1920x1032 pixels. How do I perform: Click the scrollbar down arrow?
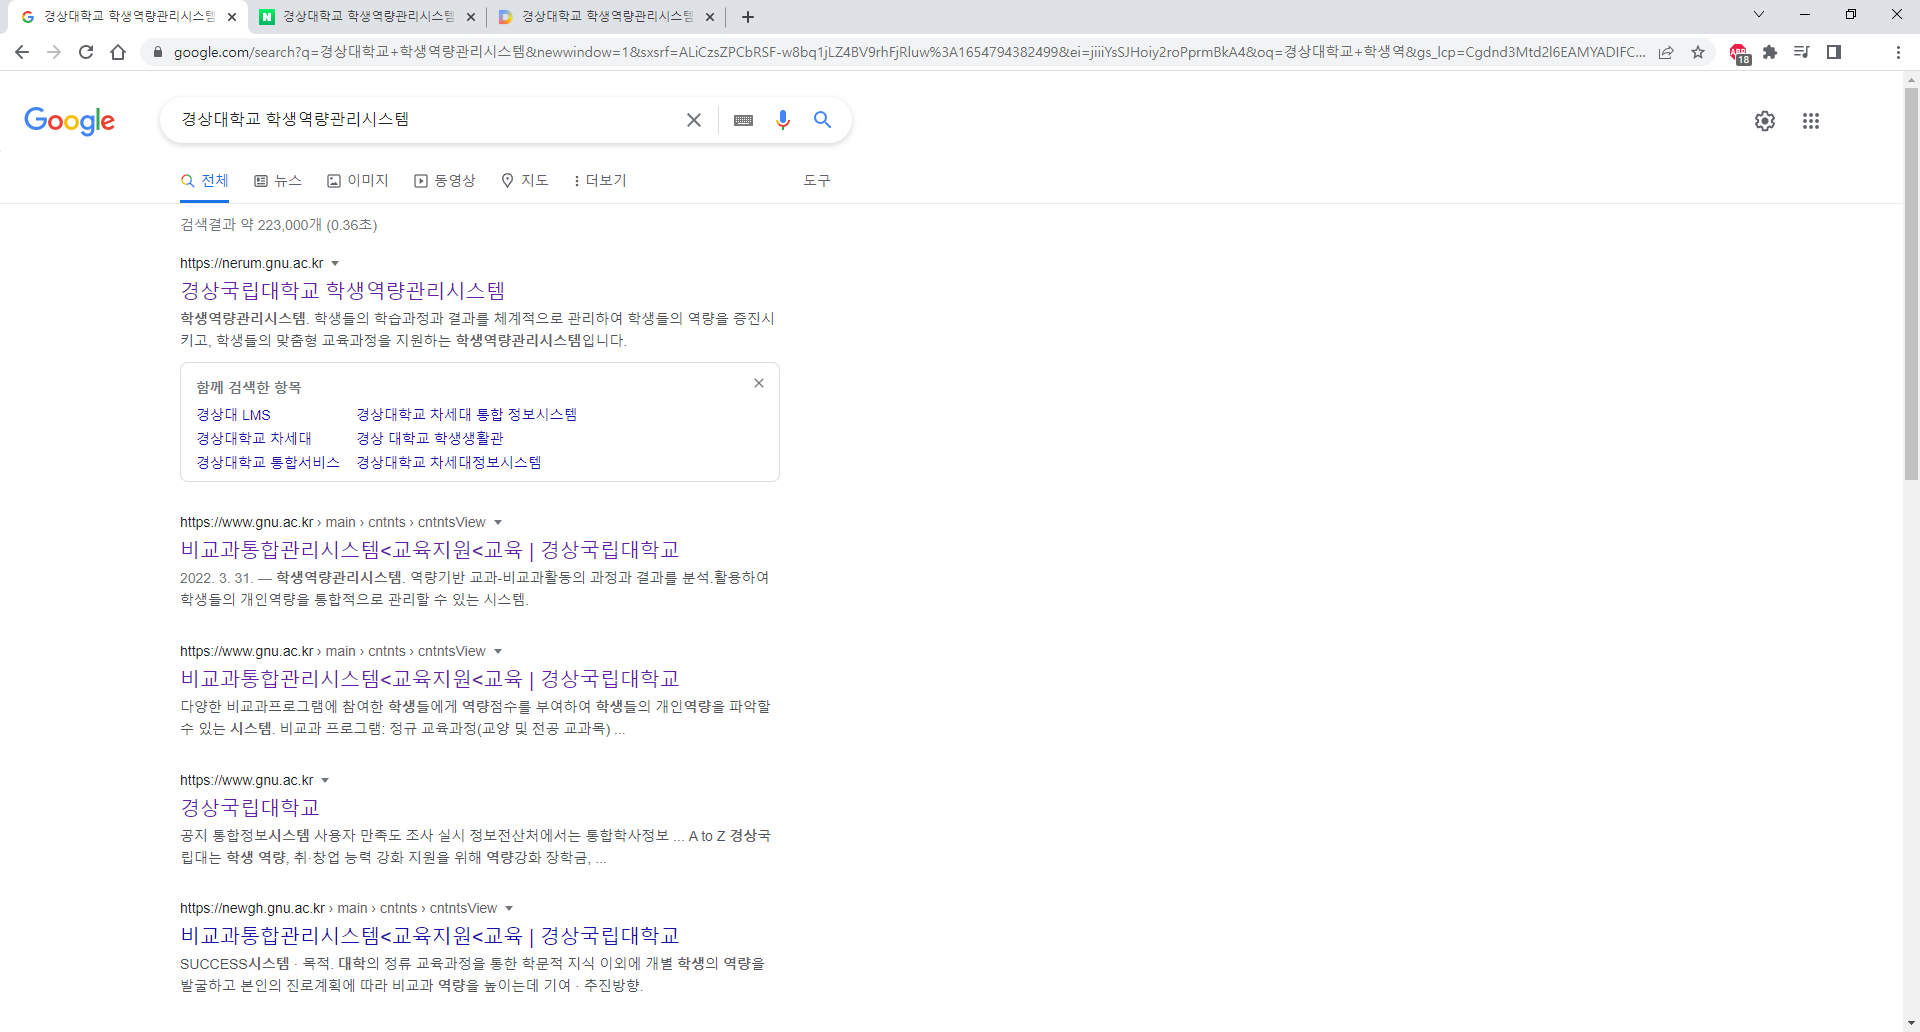(x=1911, y=1024)
